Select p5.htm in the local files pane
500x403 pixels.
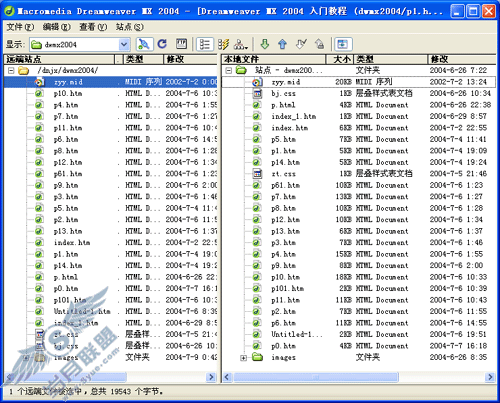283,139
